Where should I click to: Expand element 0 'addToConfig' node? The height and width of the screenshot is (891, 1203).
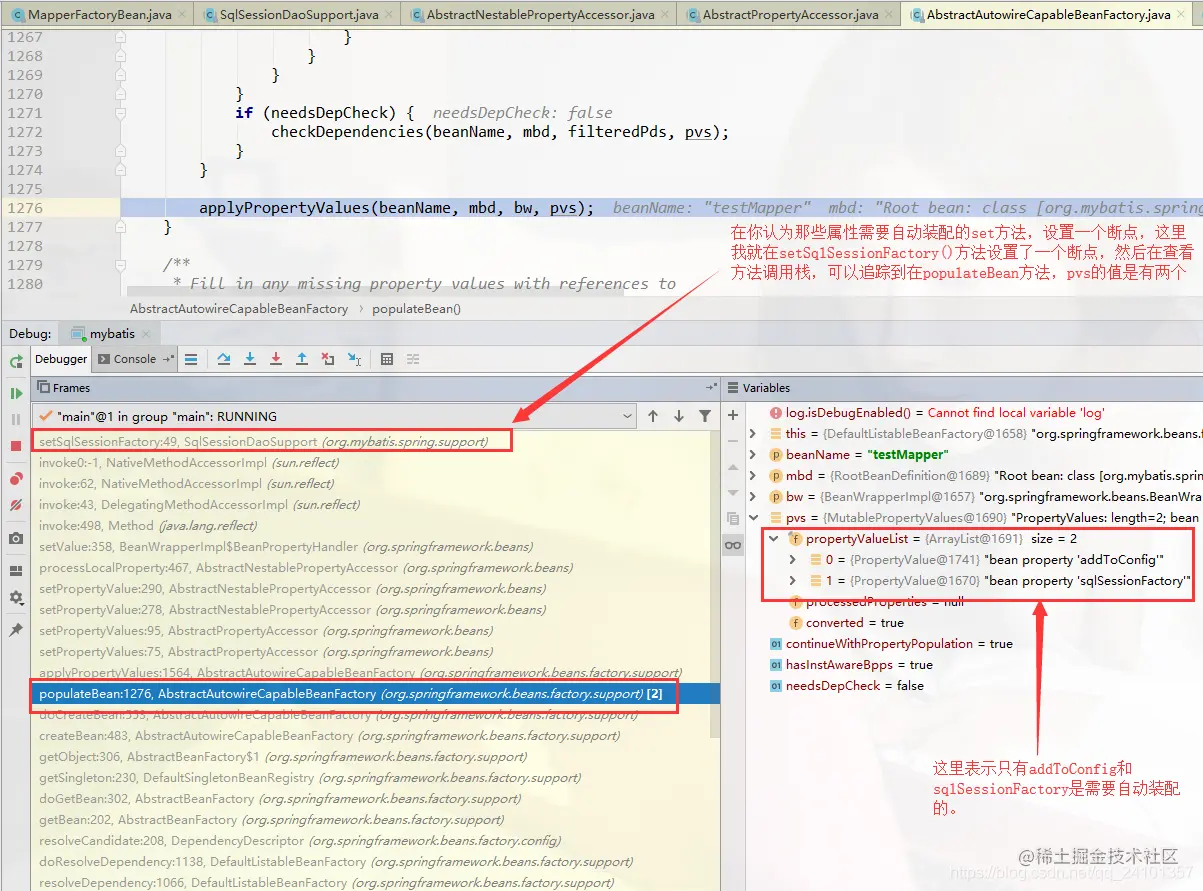pos(793,559)
